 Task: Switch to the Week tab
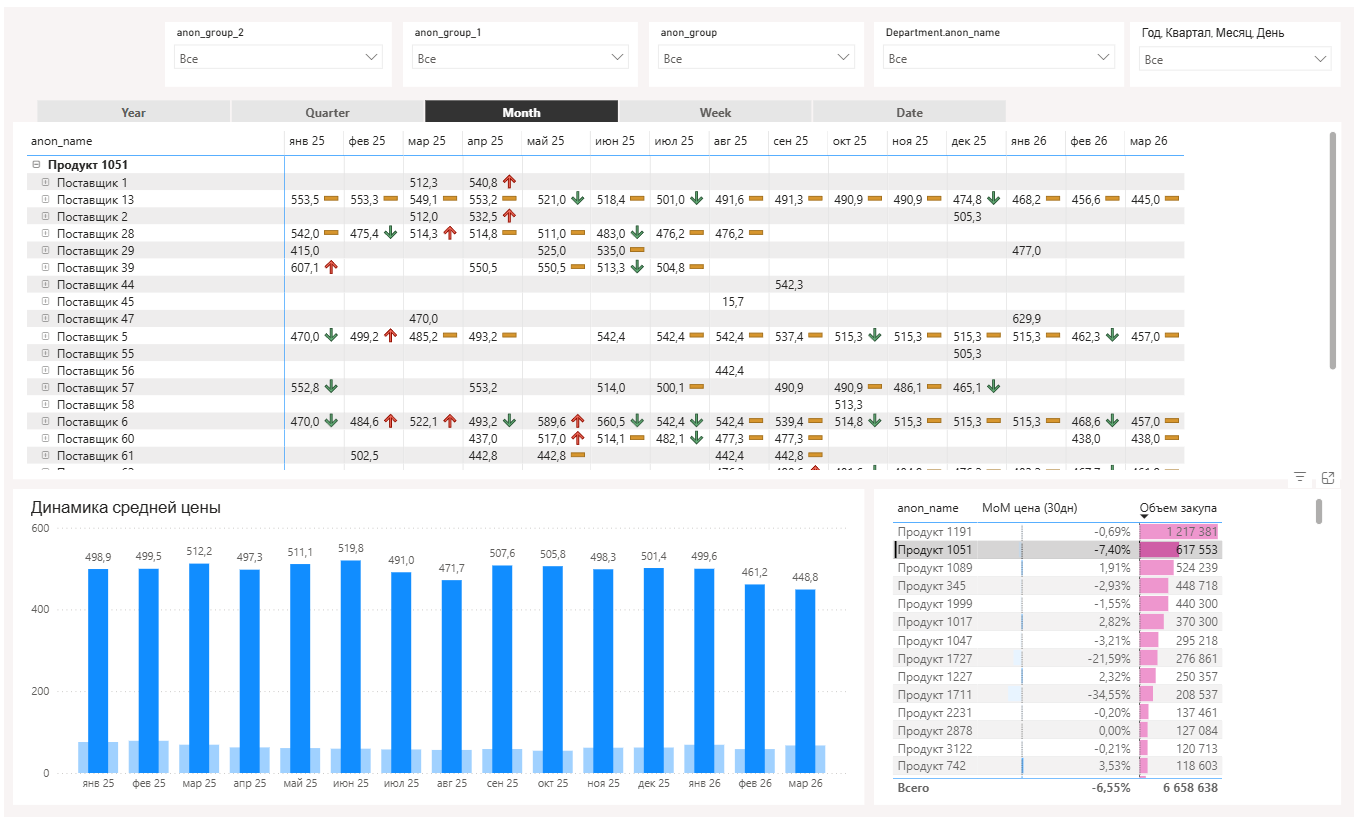click(x=715, y=112)
